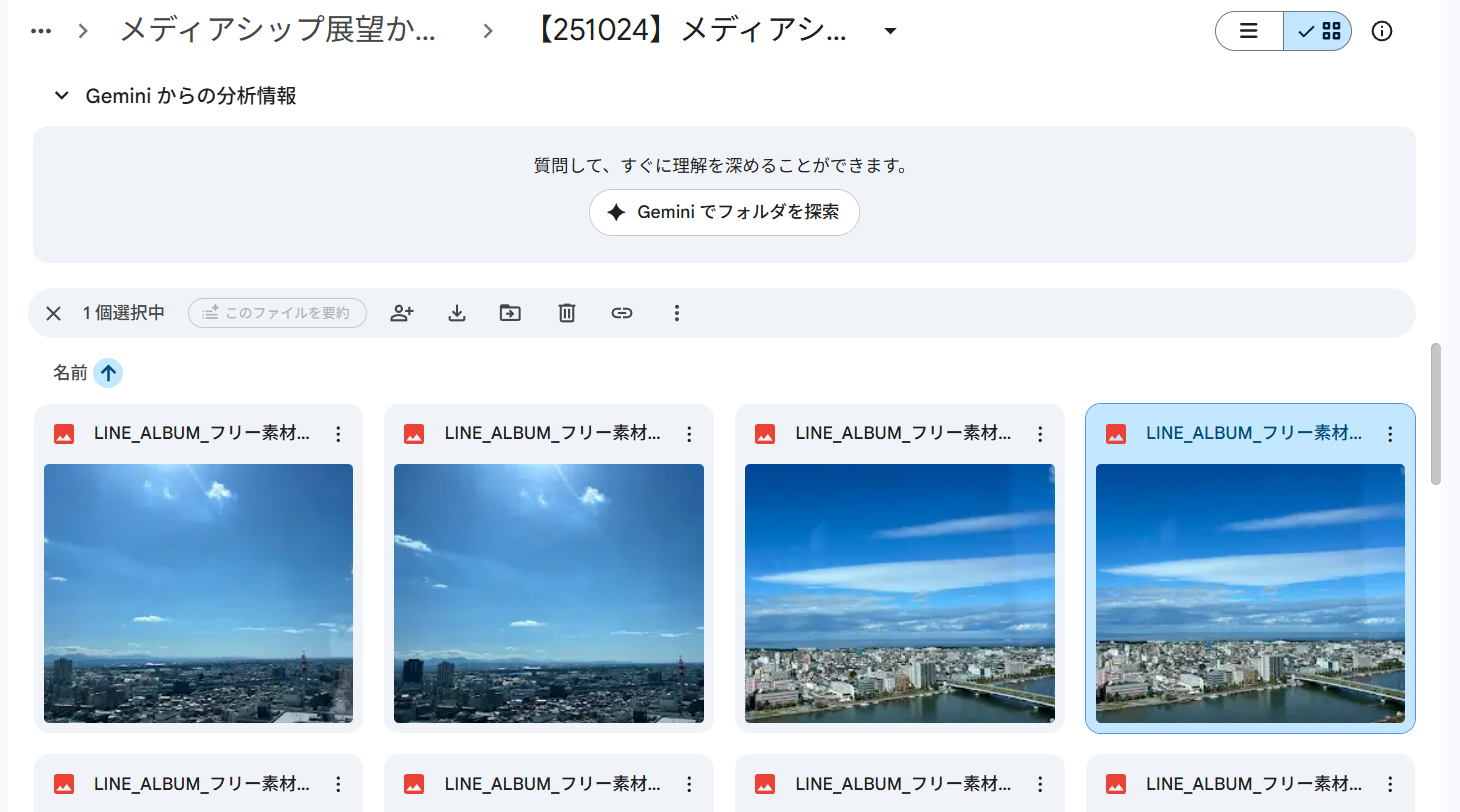Open more actions in selection toolbar

coord(677,313)
